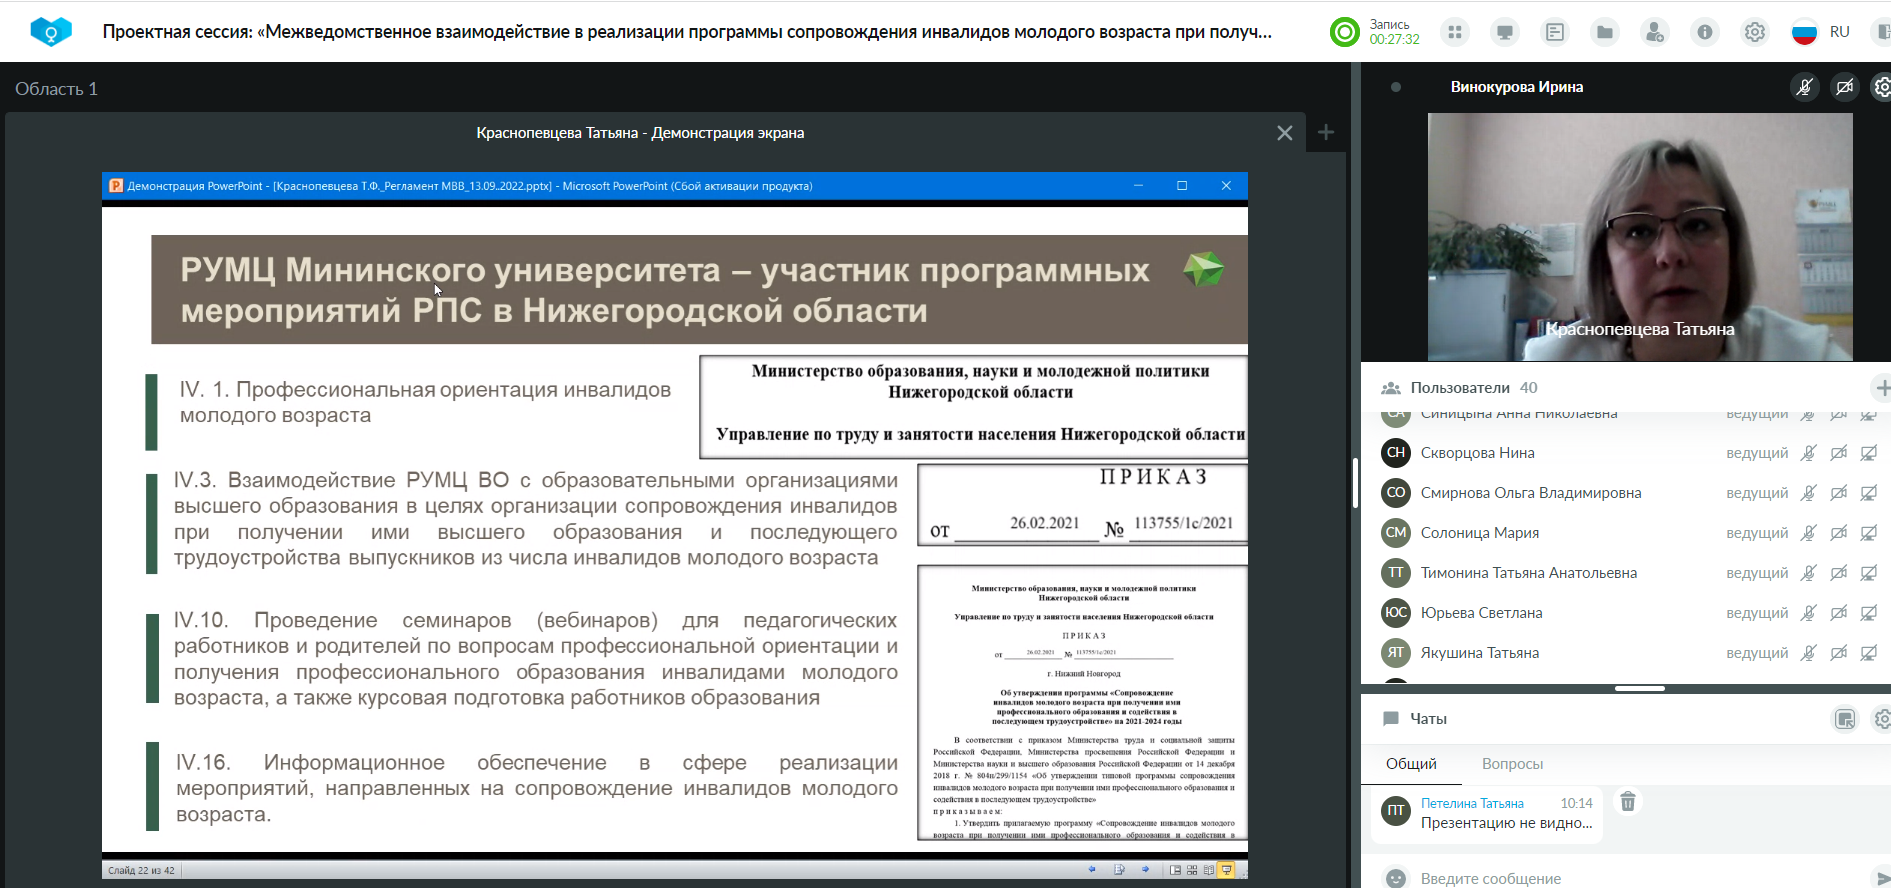The height and width of the screenshot is (888, 1891).
Task: Toggle screen sharing for Скворцова Нина
Action: click(1868, 453)
